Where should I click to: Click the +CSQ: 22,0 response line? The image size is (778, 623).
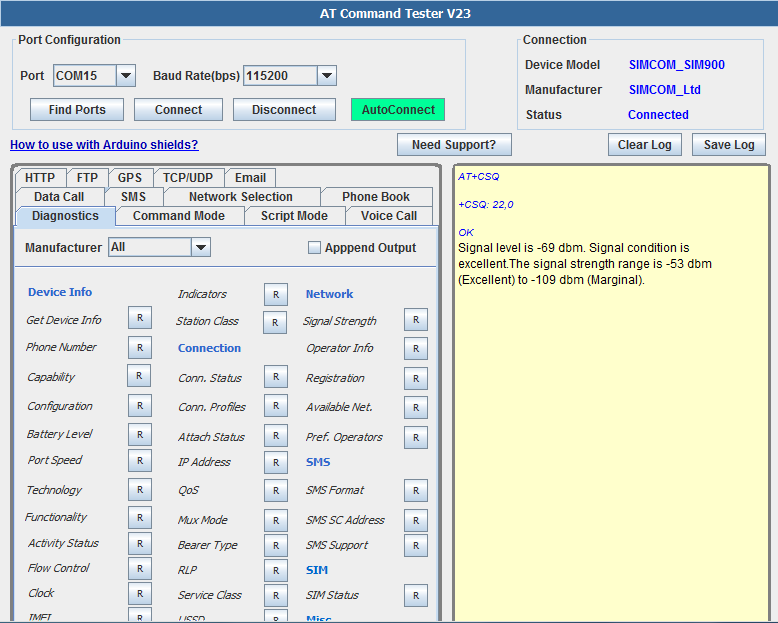coord(486,204)
